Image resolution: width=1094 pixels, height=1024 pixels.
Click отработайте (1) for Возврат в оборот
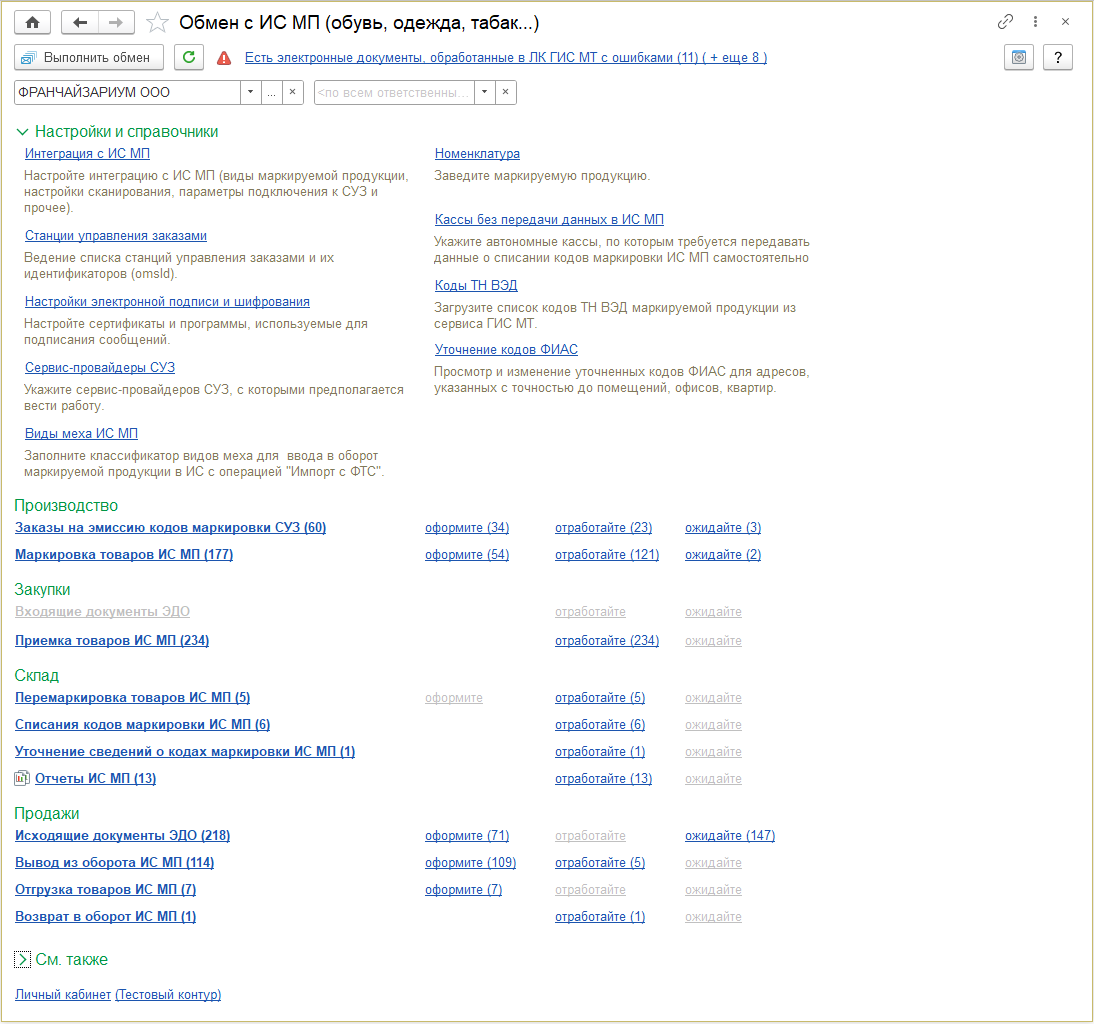[x=600, y=917]
